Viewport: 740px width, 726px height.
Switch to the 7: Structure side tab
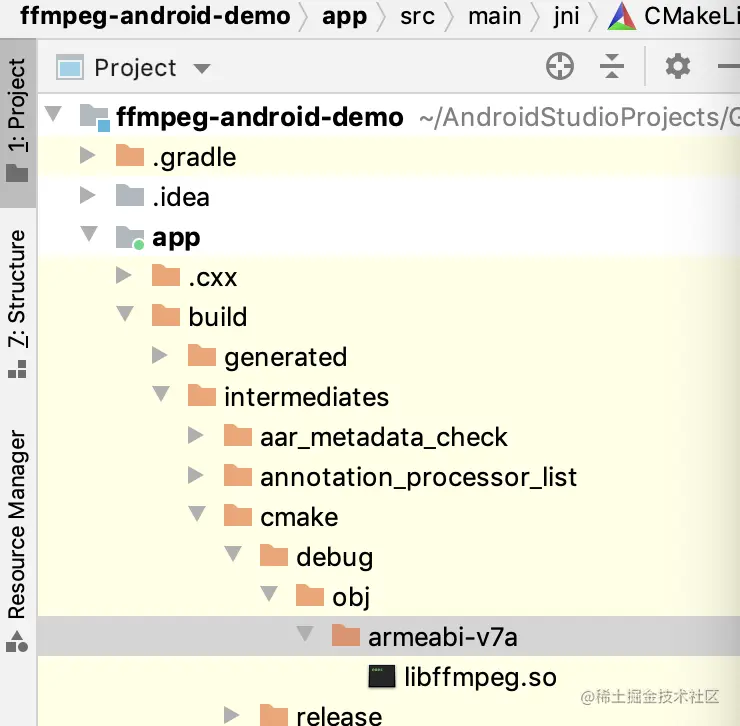(x=18, y=302)
